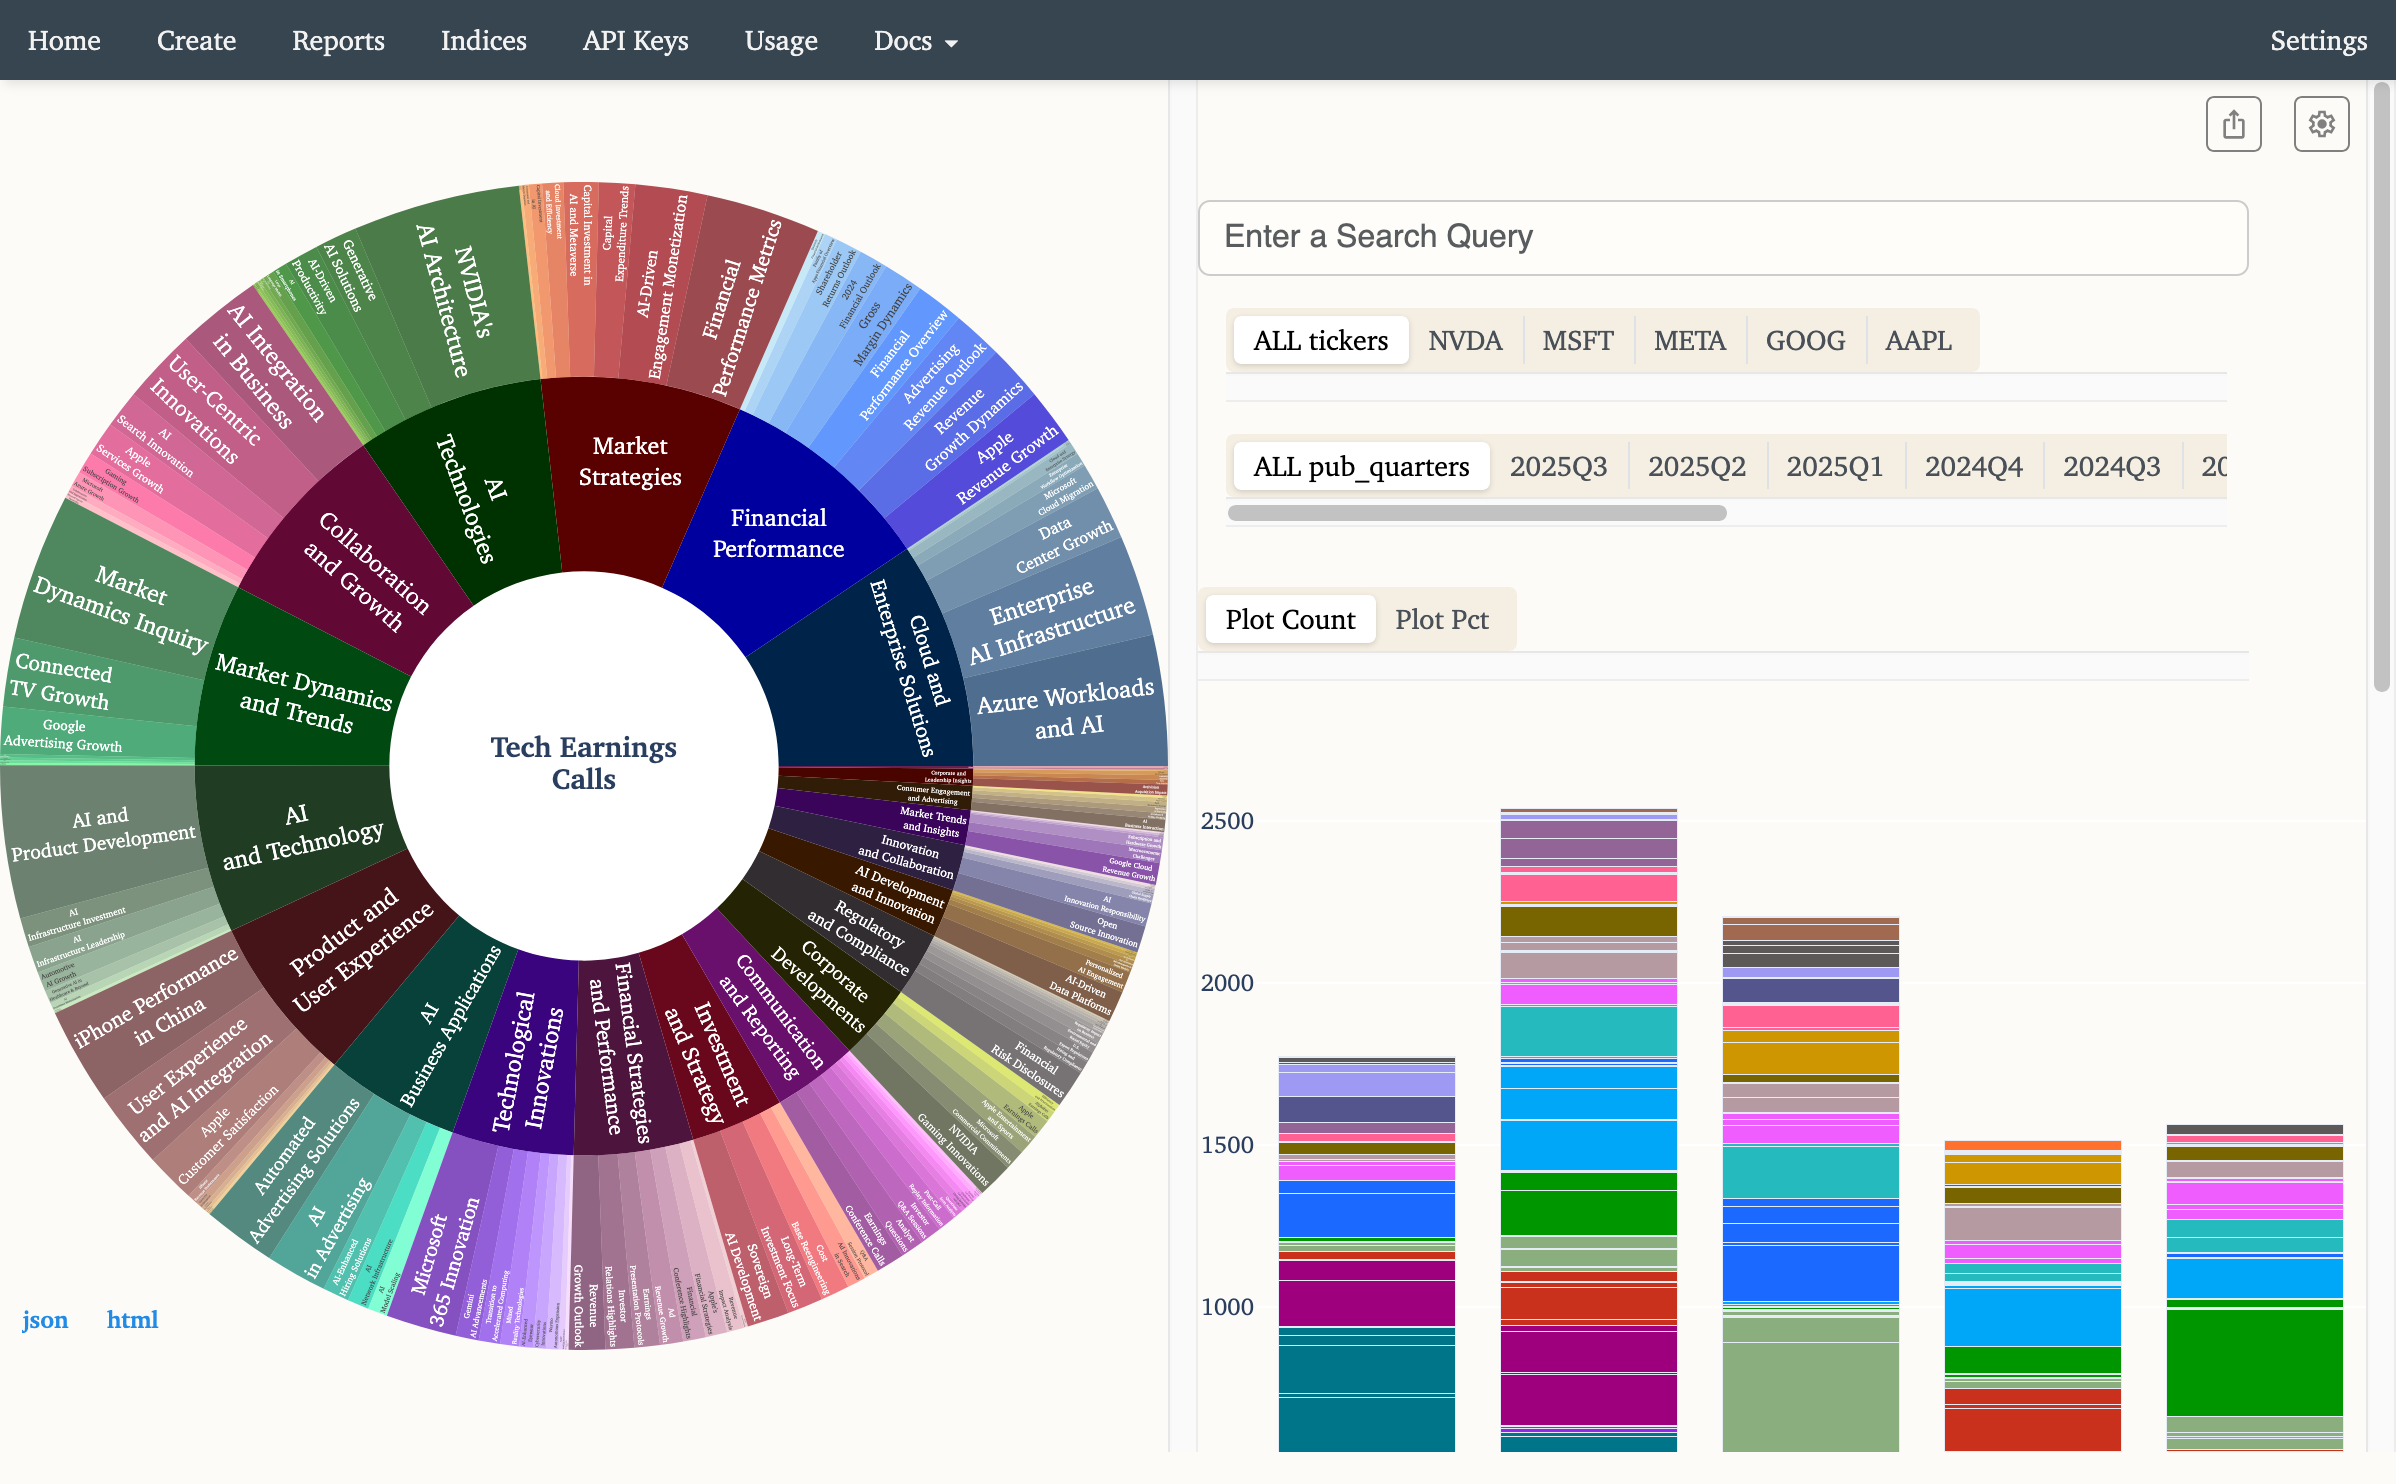Select the NVDA ticker filter
2396x1484 pixels.
point(1464,340)
